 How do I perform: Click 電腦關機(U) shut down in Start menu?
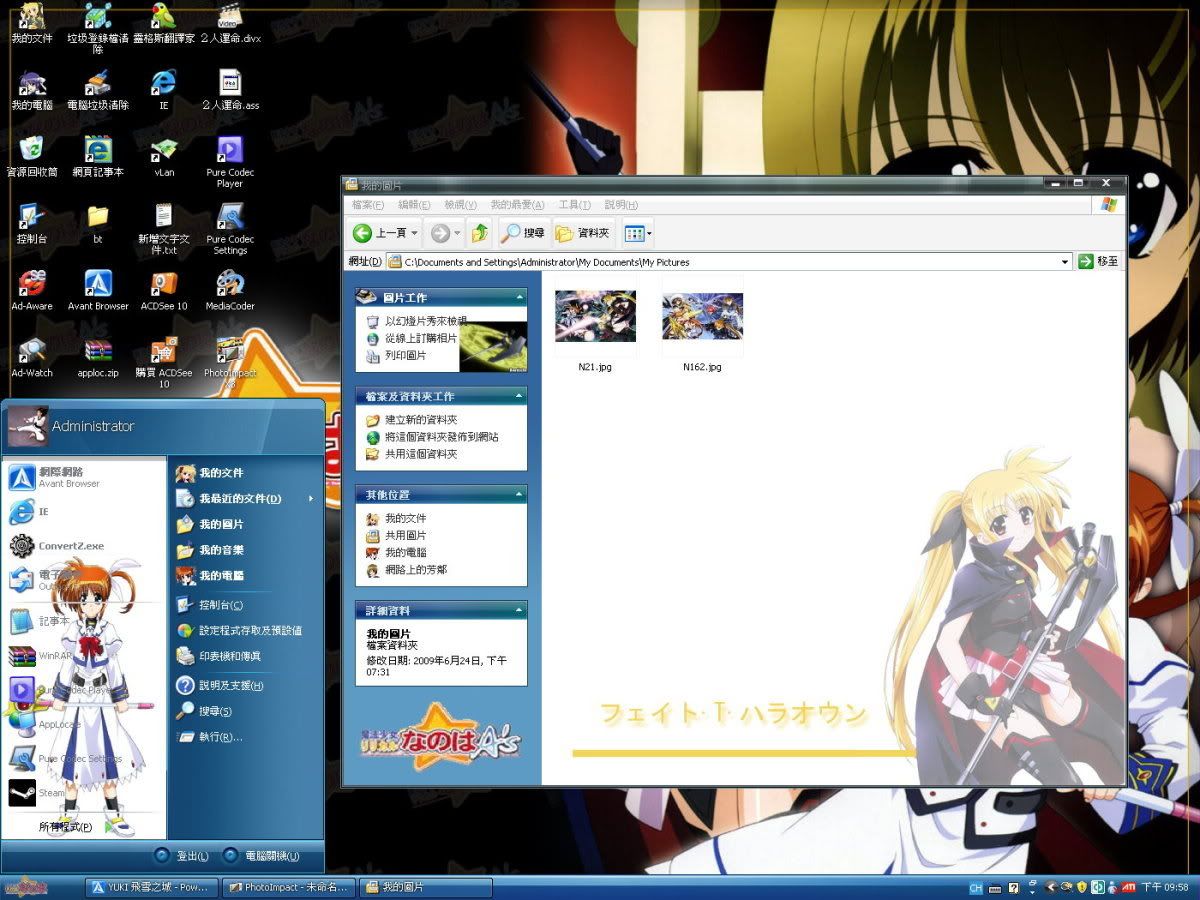coord(260,856)
